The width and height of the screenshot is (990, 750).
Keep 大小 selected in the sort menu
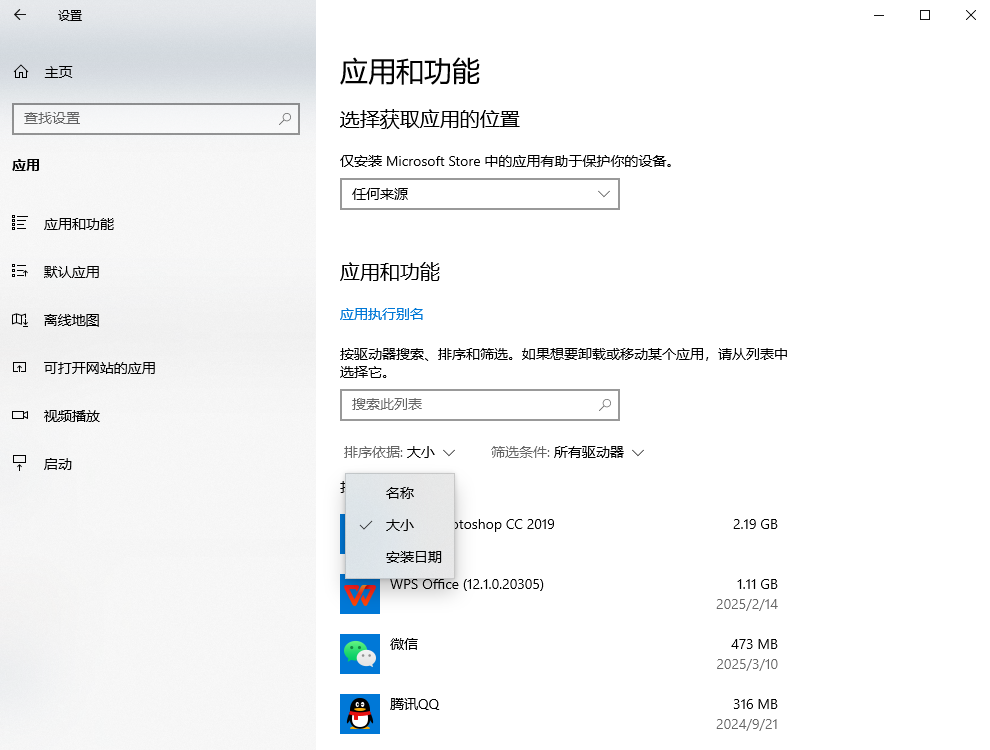coord(399,525)
